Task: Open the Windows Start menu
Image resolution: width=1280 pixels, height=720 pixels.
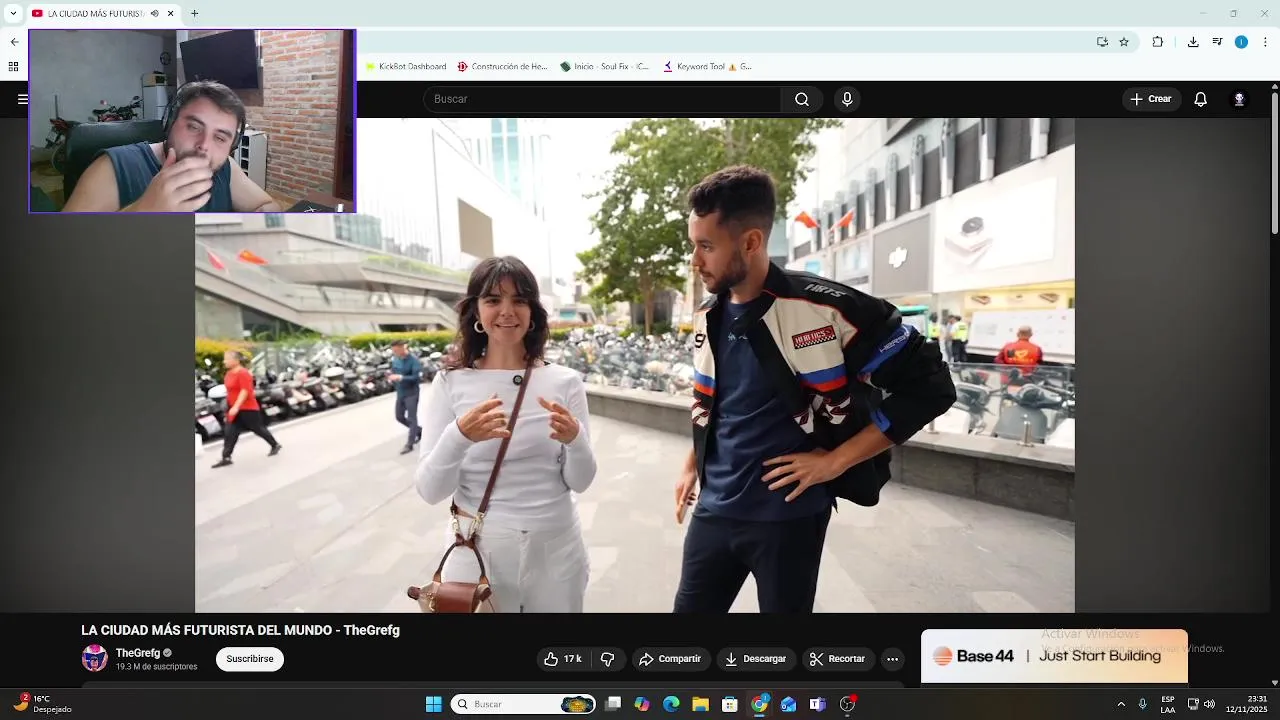Action: 433,704
